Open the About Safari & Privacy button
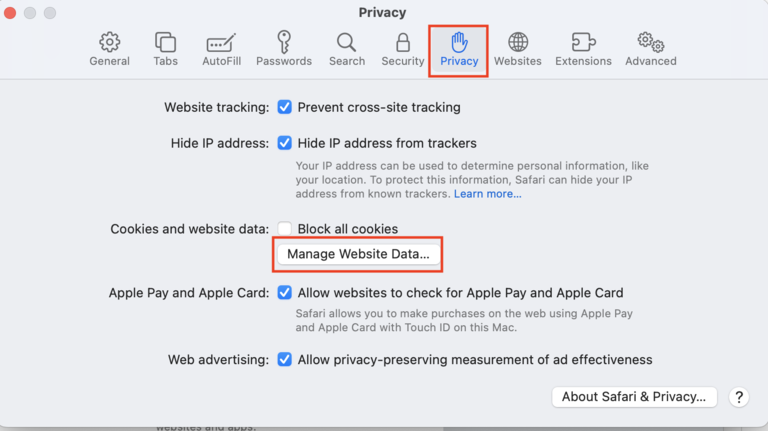 (635, 396)
